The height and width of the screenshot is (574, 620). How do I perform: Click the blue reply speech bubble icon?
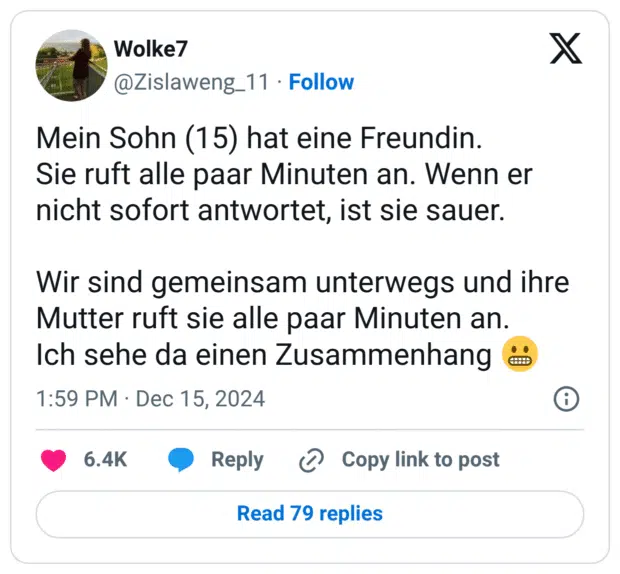[181, 460]
